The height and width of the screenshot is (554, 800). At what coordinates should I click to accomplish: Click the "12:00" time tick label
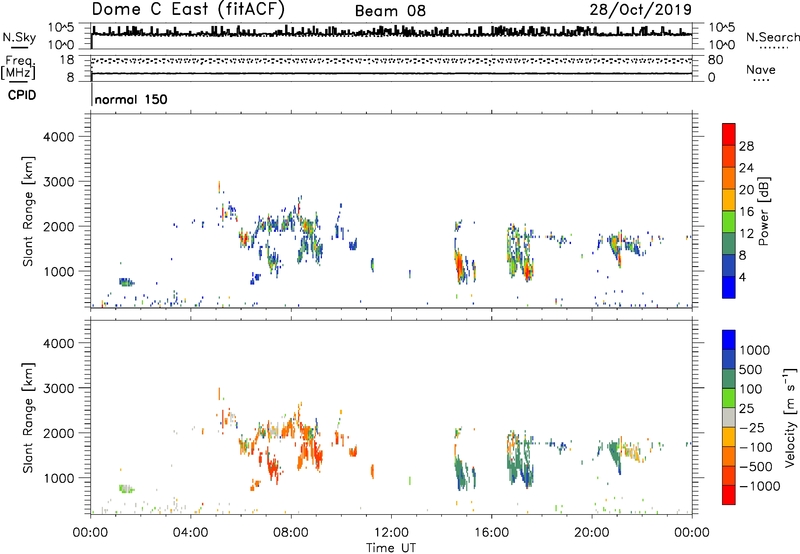point(391,533)
